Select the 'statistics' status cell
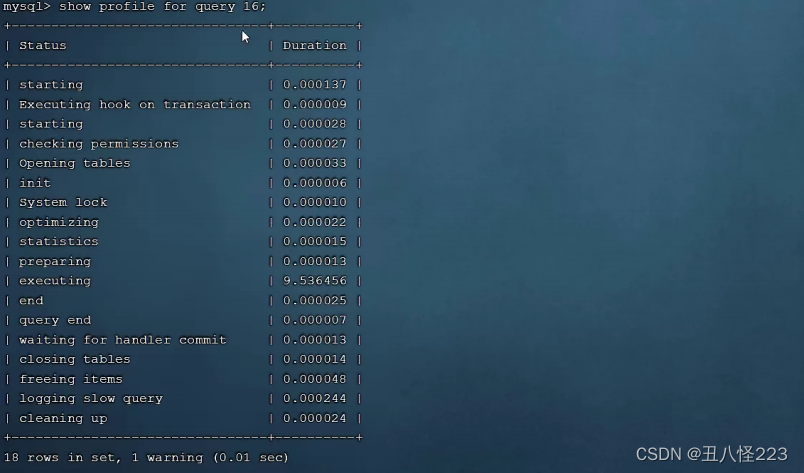The width and height of the screenshot is (804, 473). pos(58,242)
